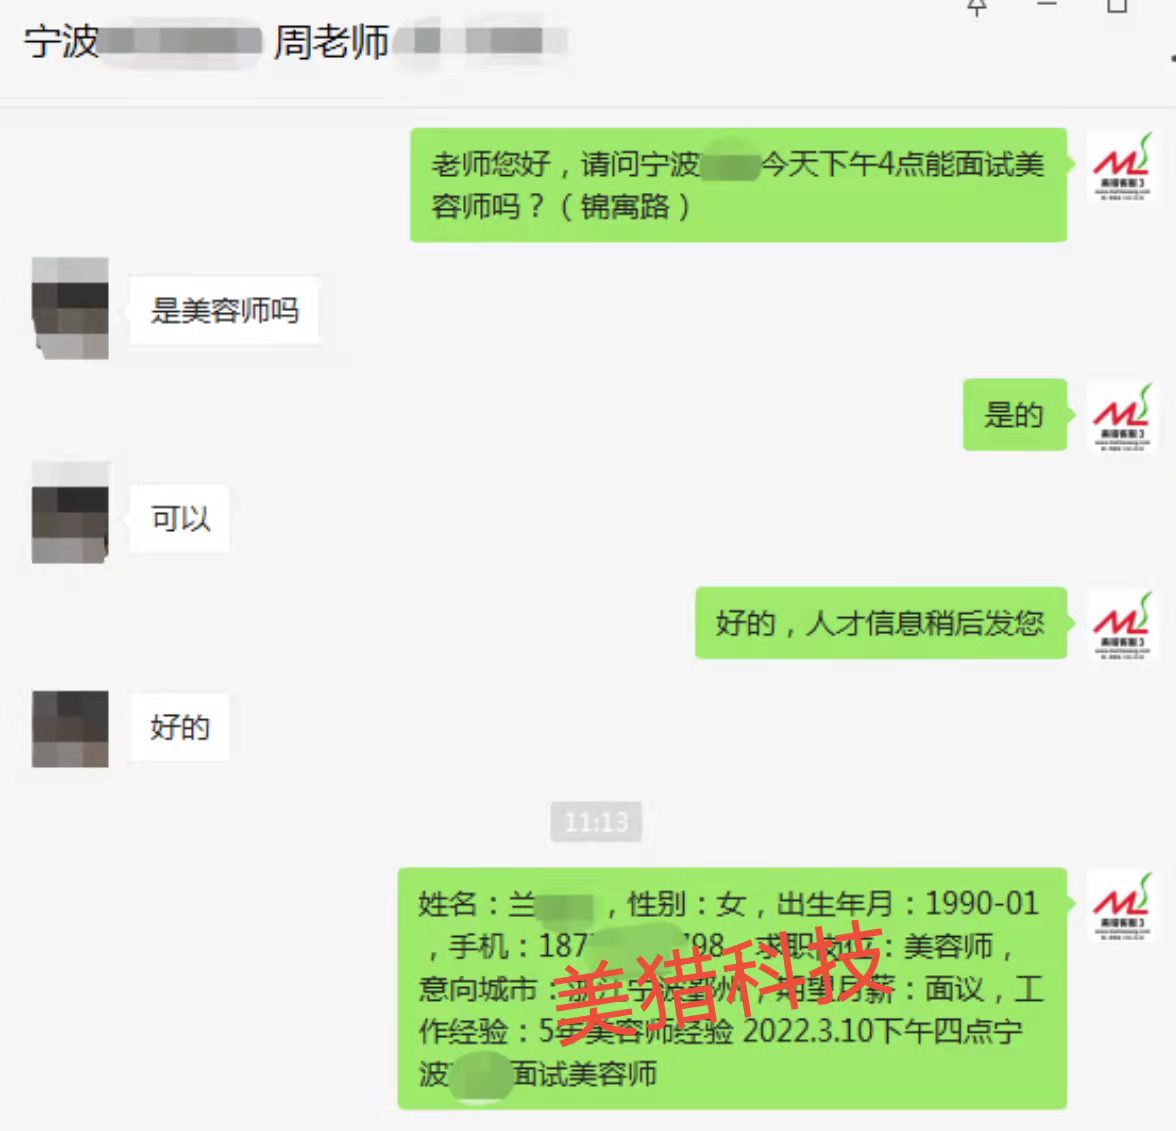Viewport: 1176px width, 1131px height.
Task: Open sender avatar beside candidate details message
Action: (1122, 905)
